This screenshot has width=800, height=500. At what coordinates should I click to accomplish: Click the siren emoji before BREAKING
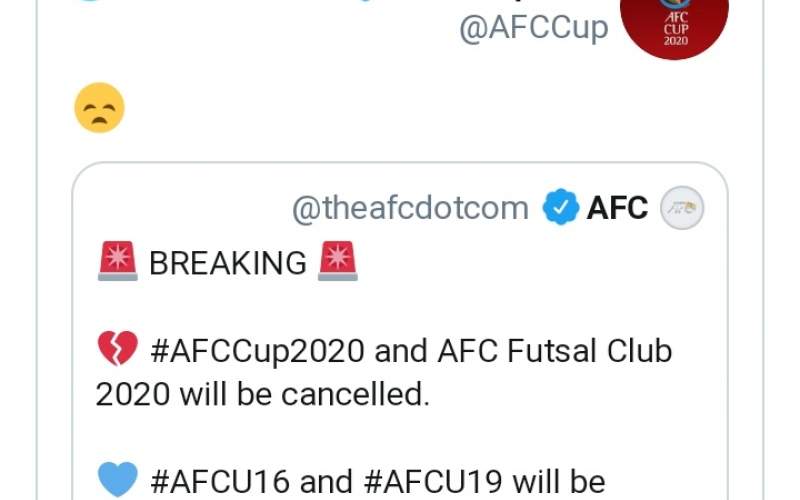(118, 263)
